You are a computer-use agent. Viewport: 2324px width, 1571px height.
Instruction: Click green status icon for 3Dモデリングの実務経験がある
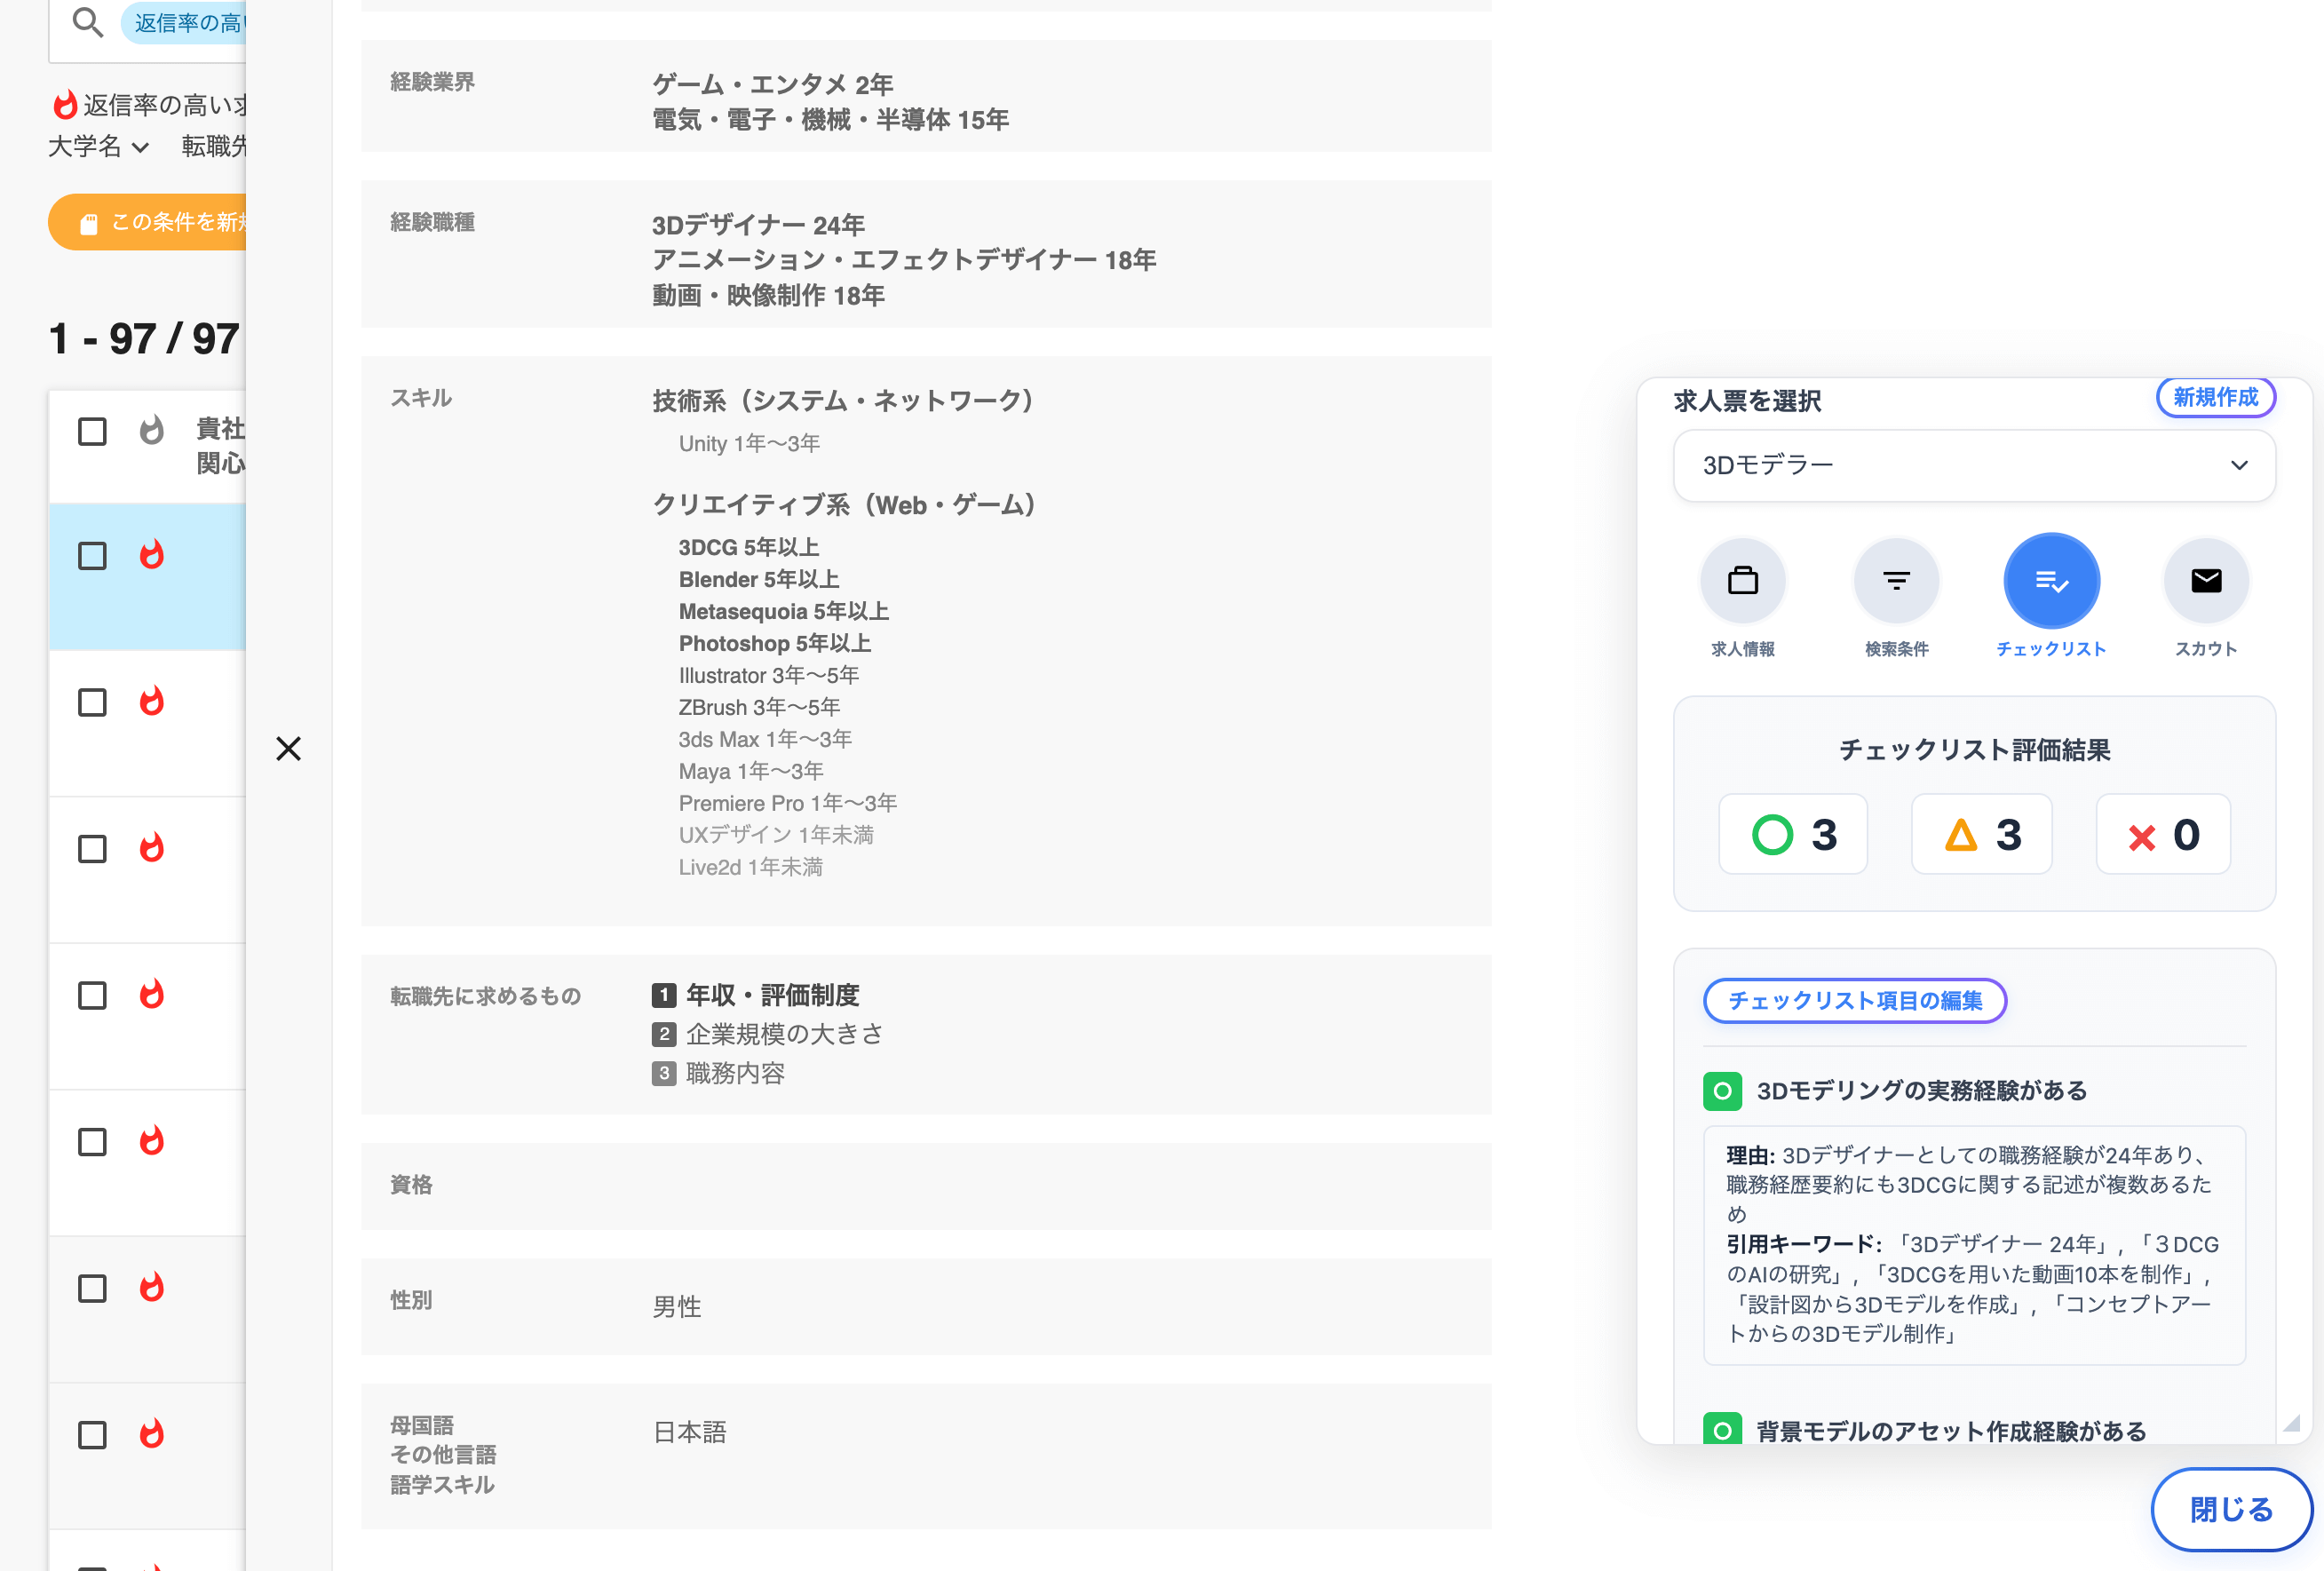coord(1722,1091)
